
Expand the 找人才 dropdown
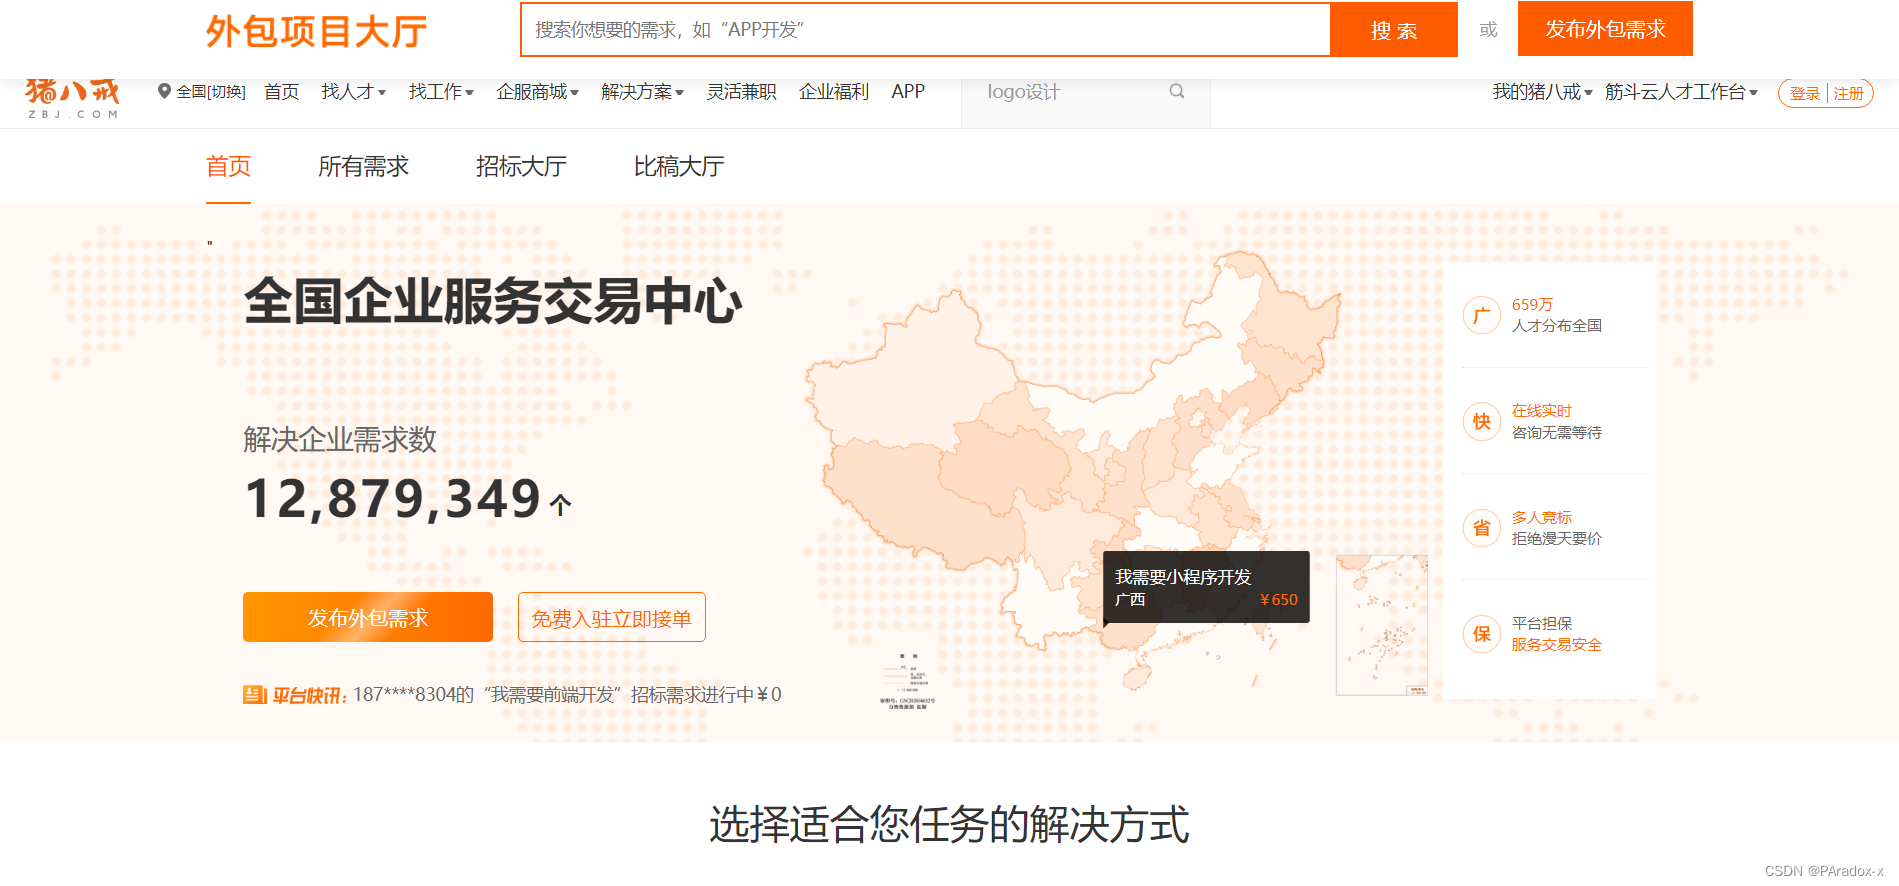(353, 92)
